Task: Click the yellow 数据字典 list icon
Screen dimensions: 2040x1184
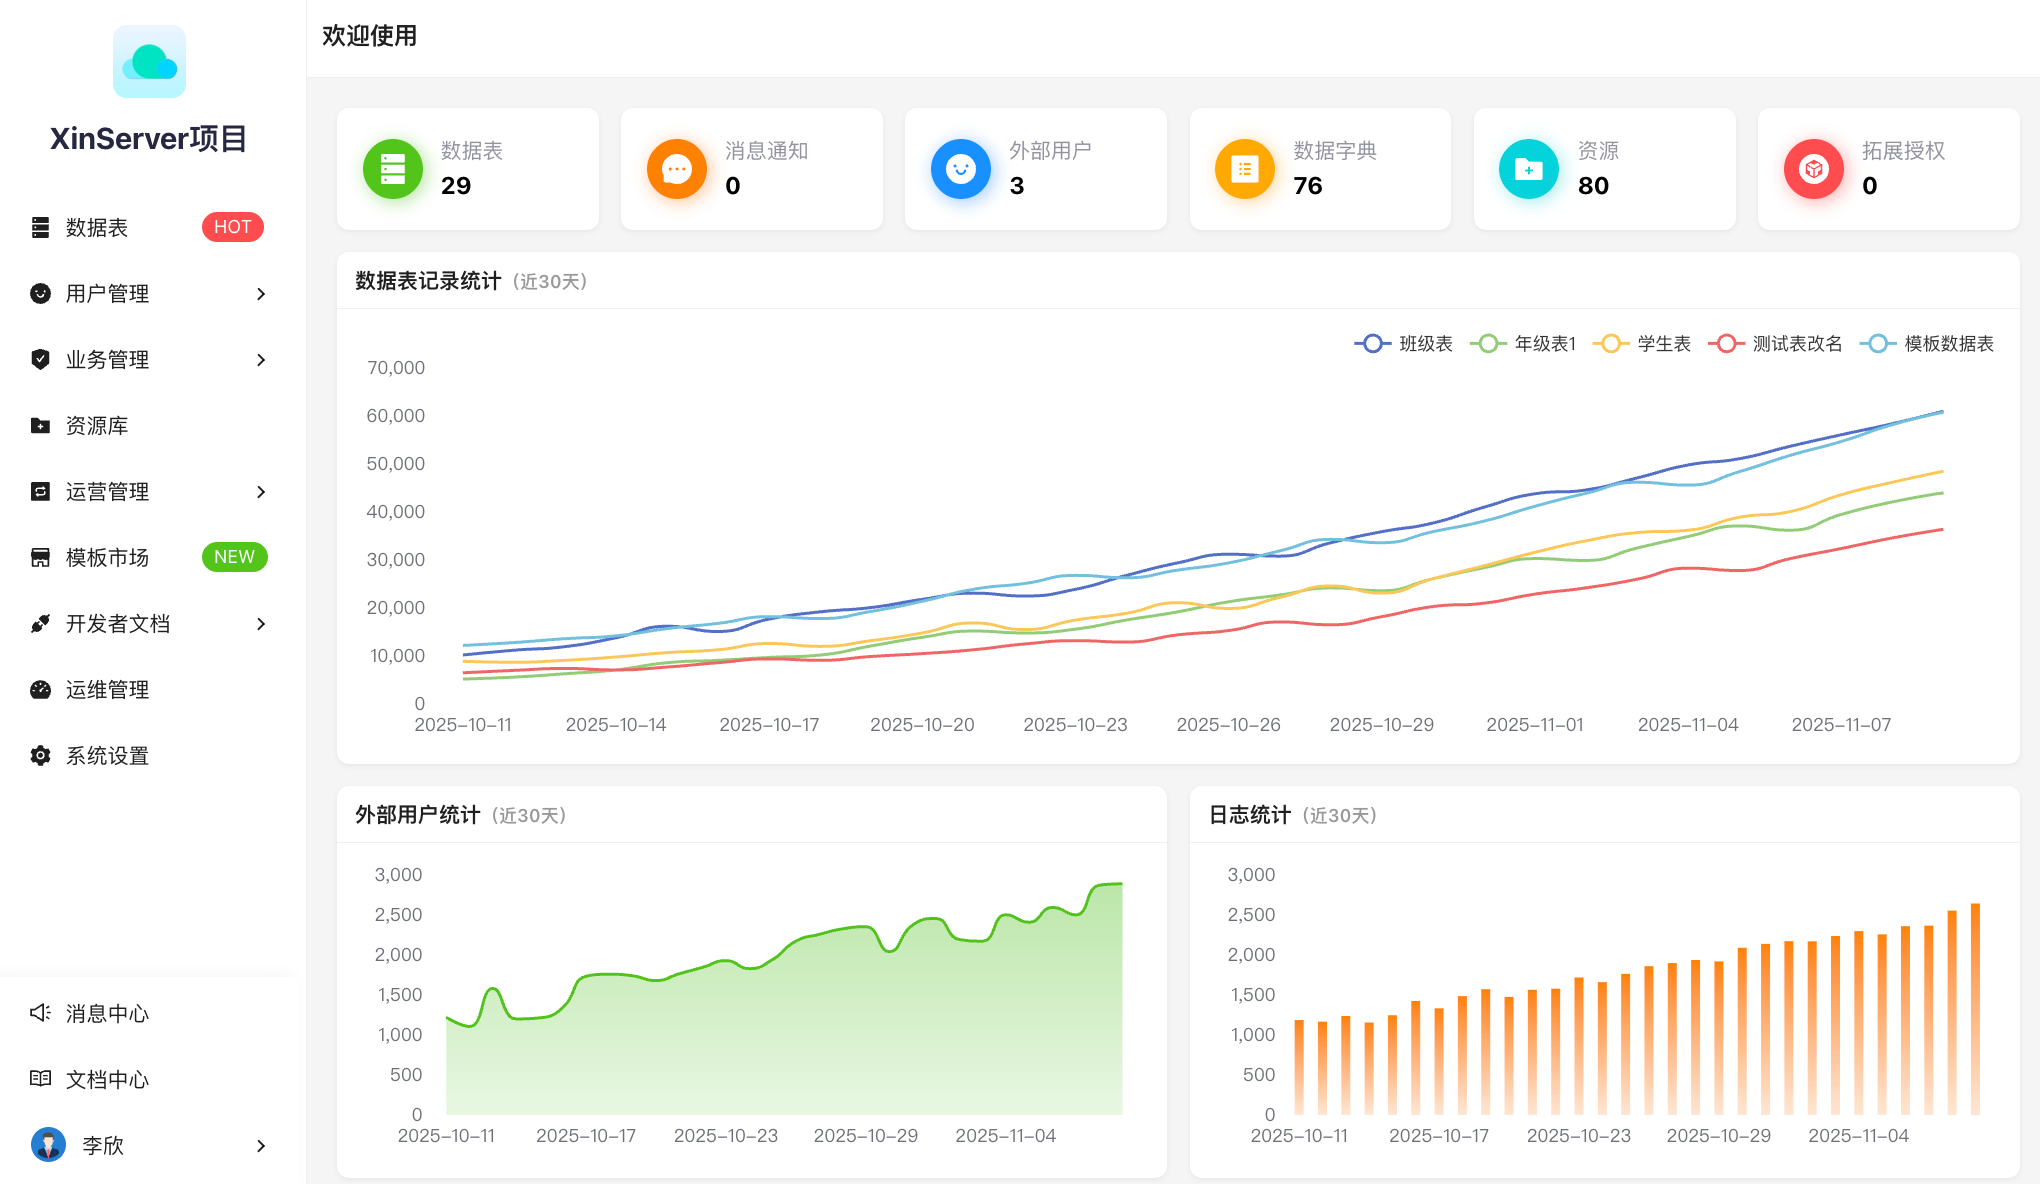Action: pyautogui.click(x=1245, y=169)
